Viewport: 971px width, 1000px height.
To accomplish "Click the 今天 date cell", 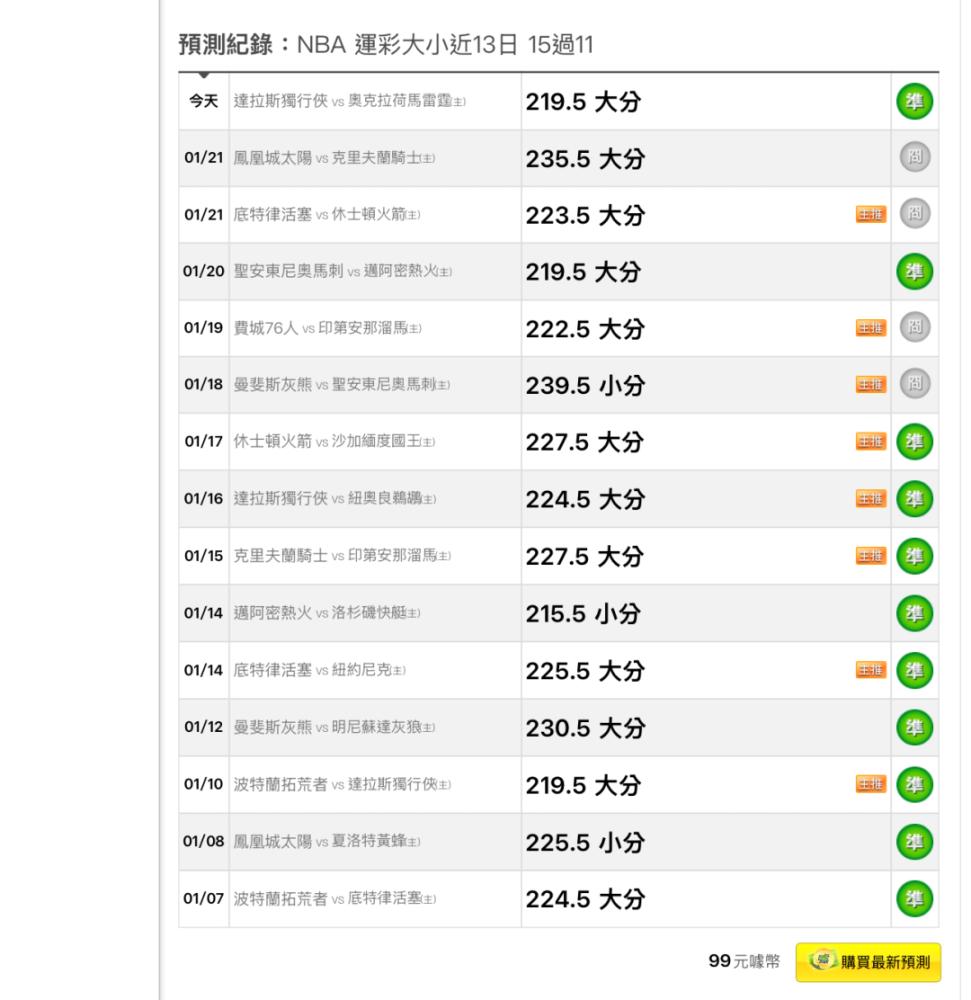I will click(x=203, y=101).
